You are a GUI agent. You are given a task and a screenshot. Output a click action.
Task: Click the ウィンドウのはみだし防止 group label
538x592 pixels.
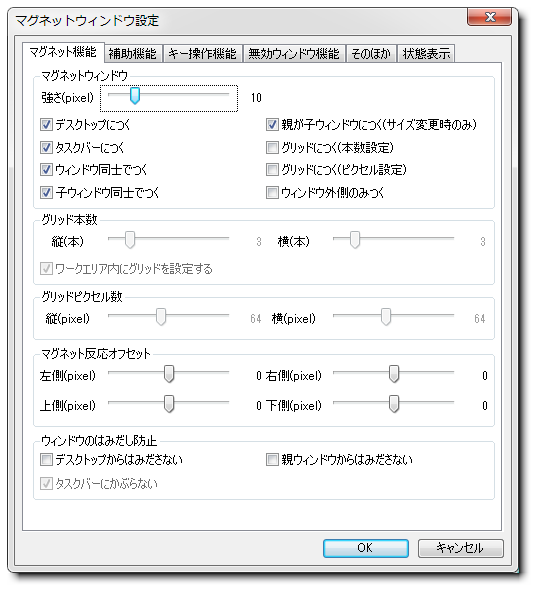[99, 440]
